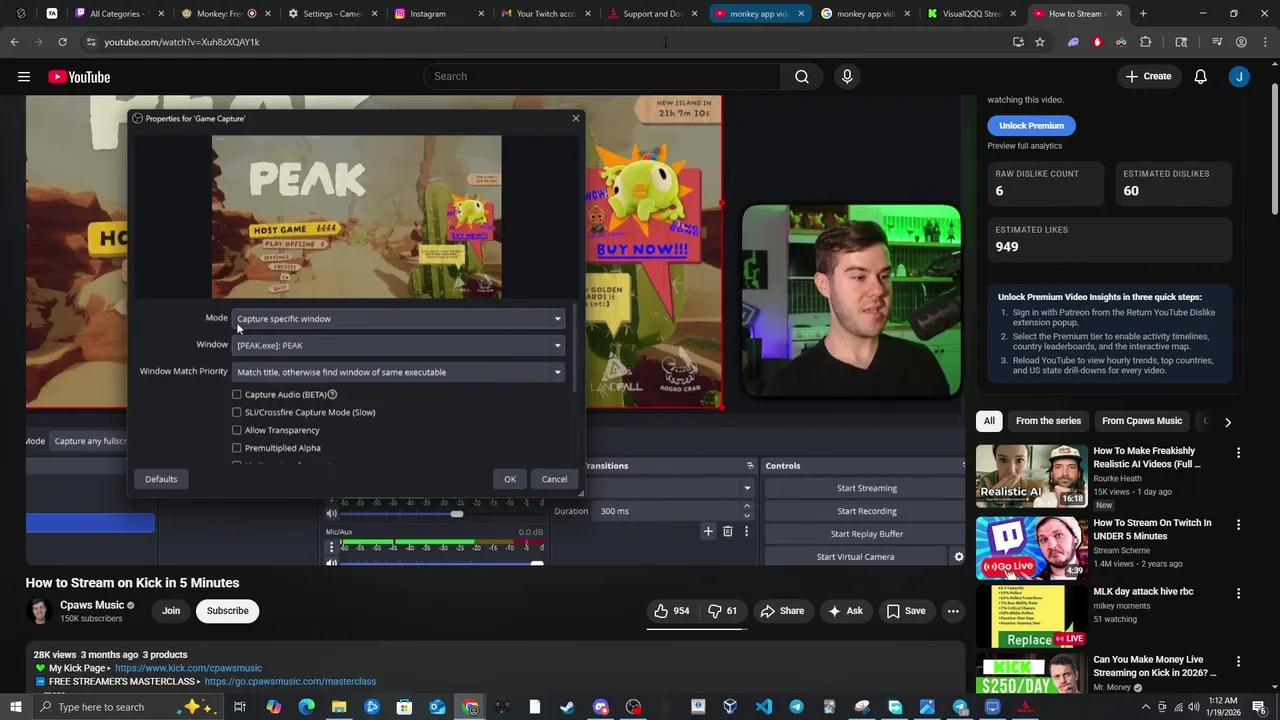Open options for Make Money Live suggestion
Image resolution: width=1280 pixels, height=720 pixels.
1238,662
